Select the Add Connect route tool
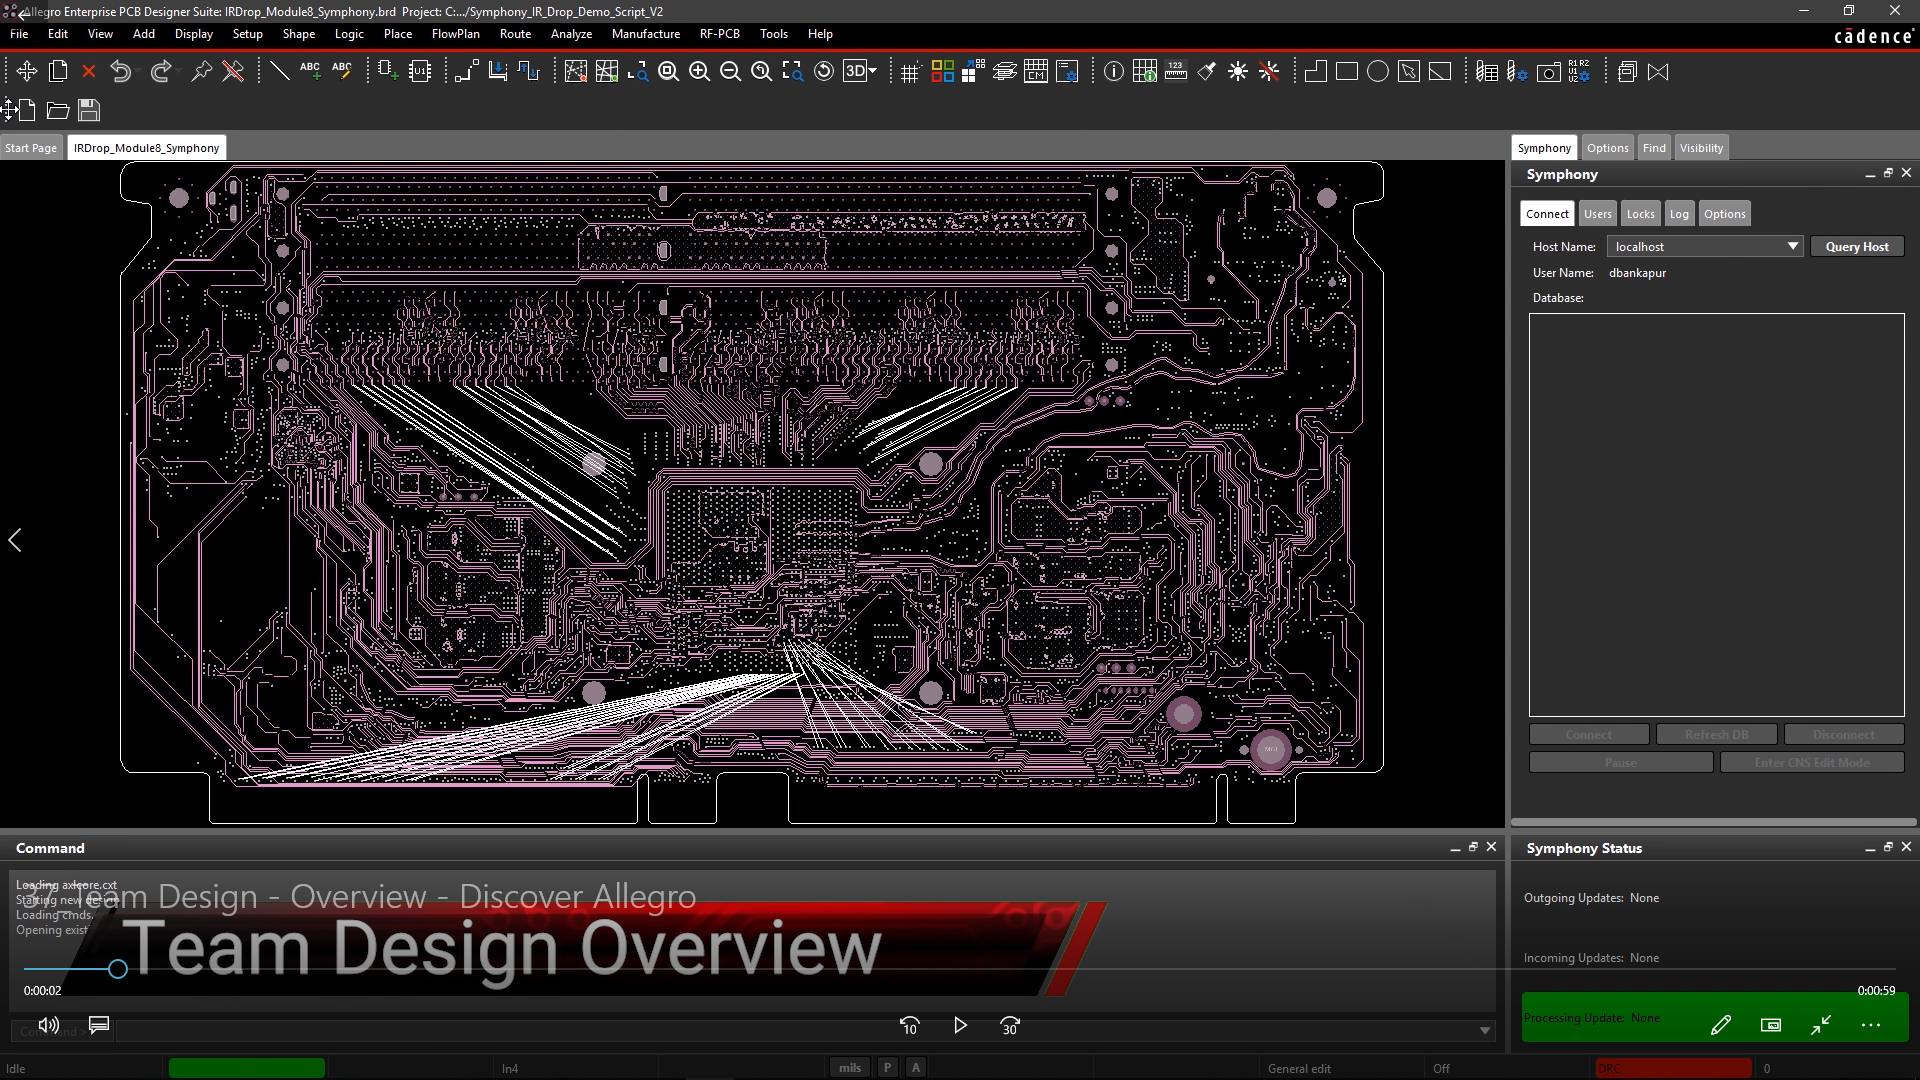1920x1080 pixels. 467,71
